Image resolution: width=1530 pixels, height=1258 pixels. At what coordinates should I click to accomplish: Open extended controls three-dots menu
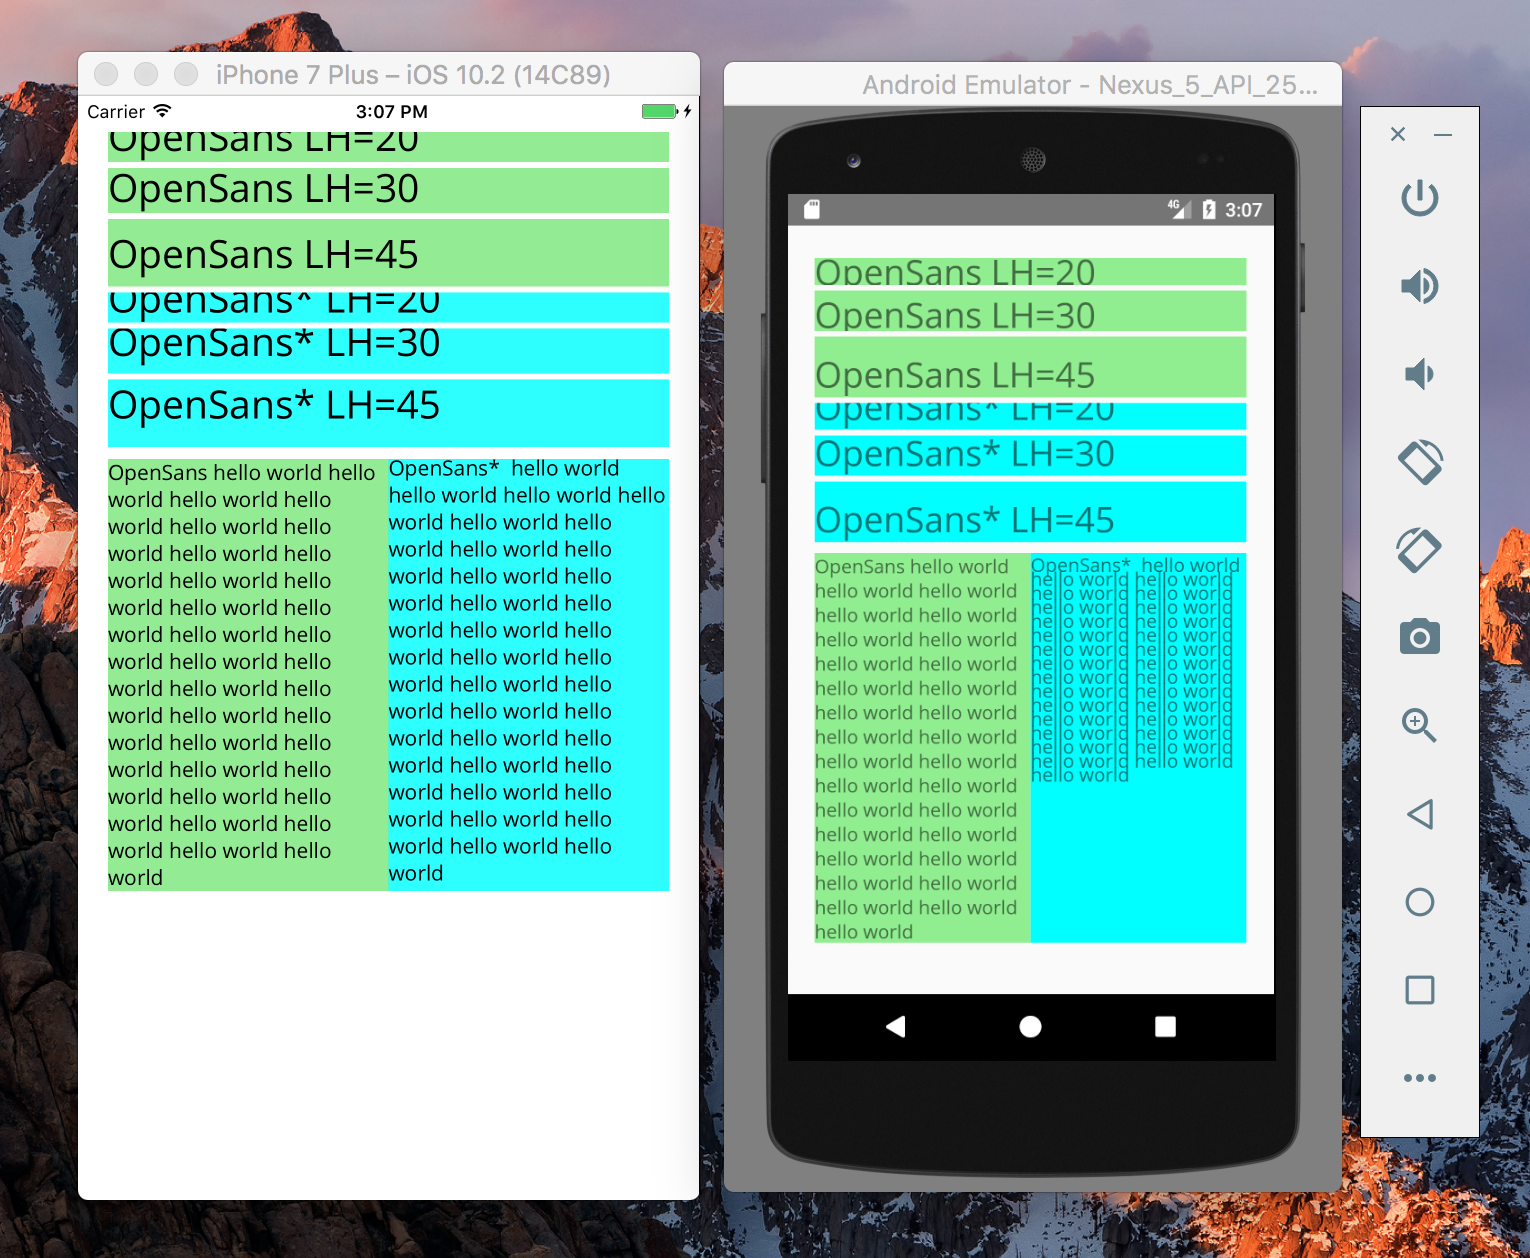point(1419,1078)
